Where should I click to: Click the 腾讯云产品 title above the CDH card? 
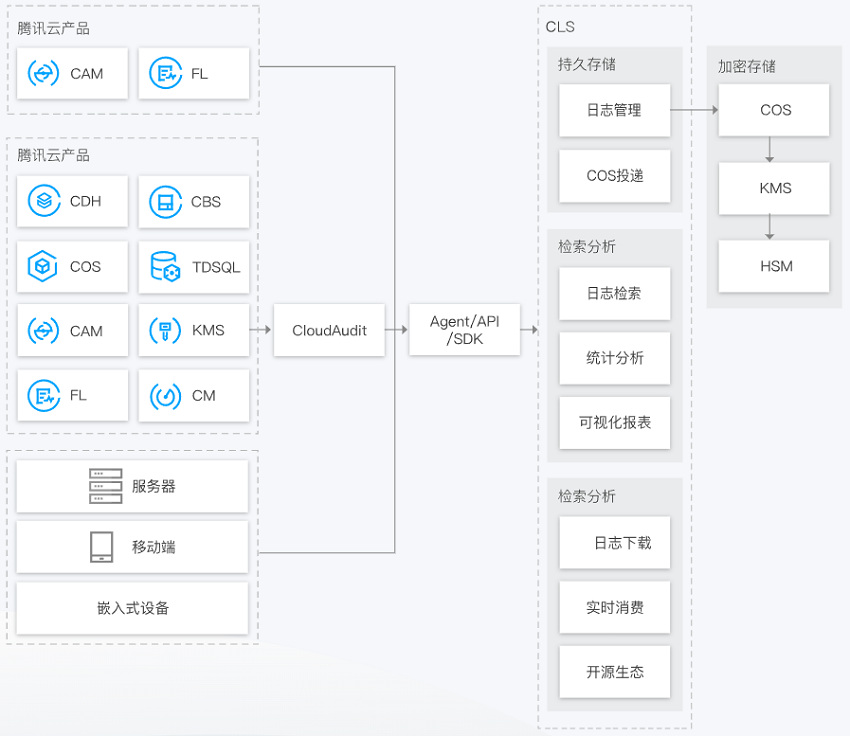(x=53, y=156)
